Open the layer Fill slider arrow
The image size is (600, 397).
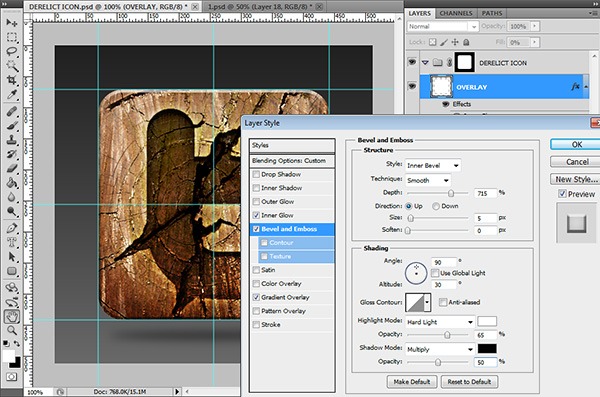tap(535, 42)
